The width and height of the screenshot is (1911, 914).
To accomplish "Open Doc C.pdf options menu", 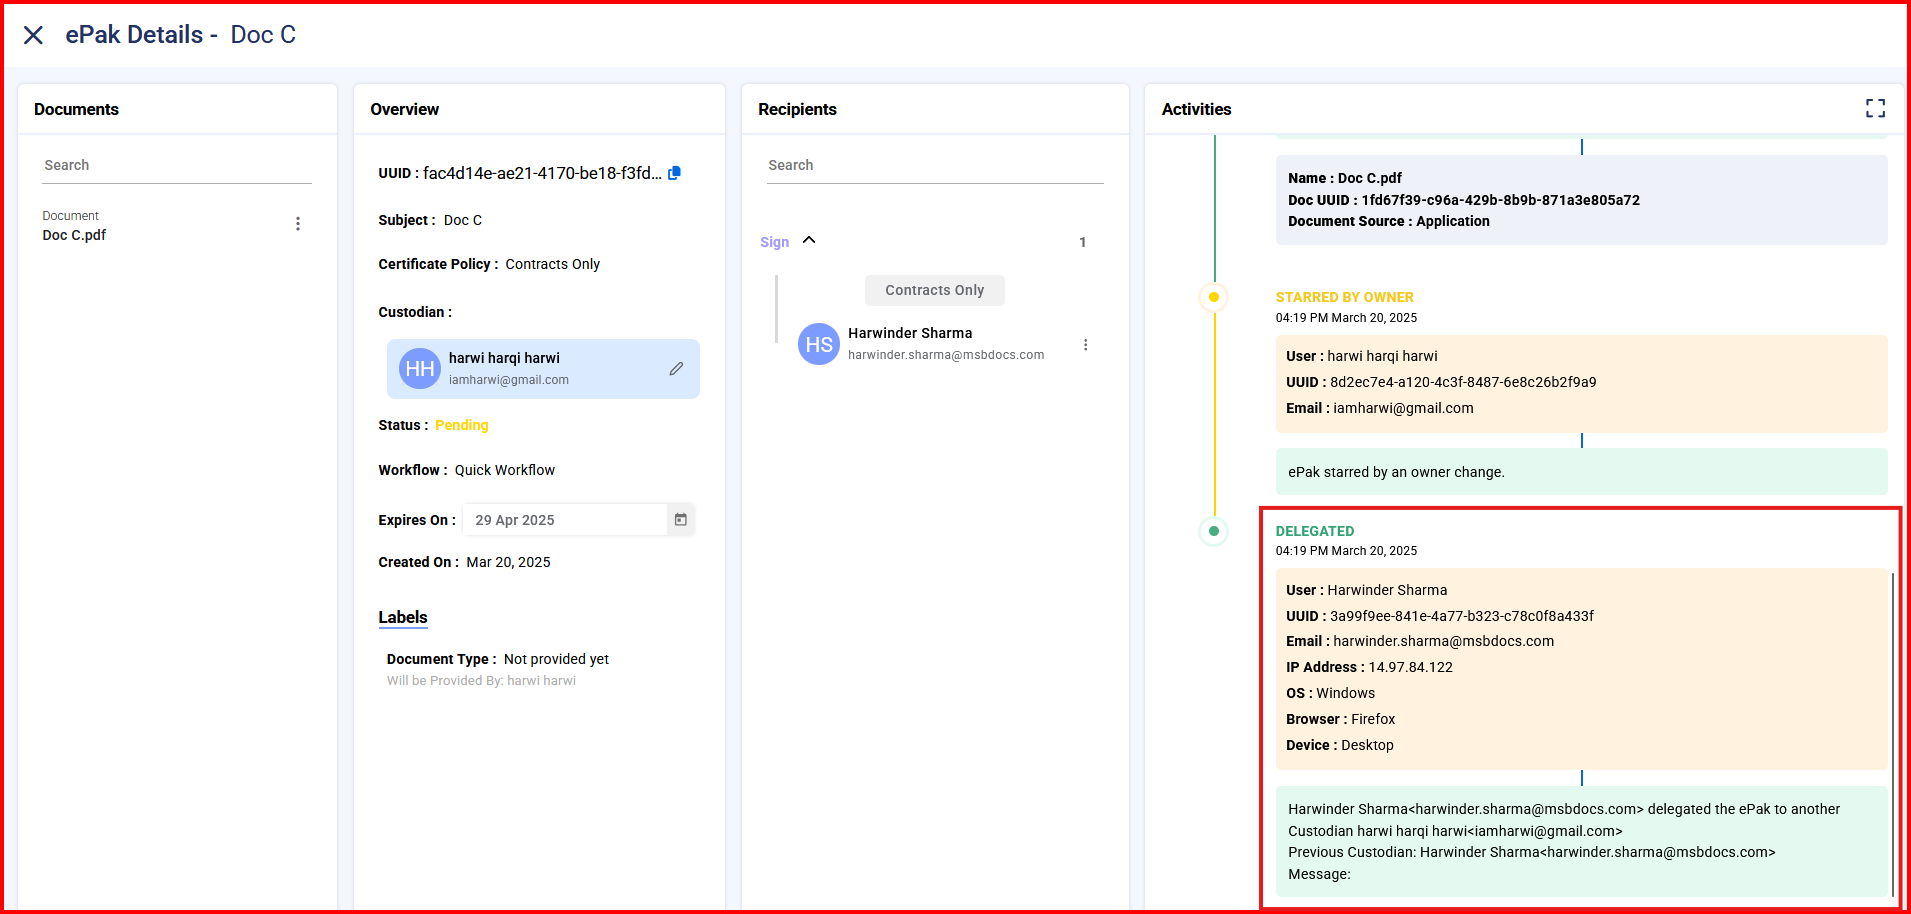I will [297, 224].
